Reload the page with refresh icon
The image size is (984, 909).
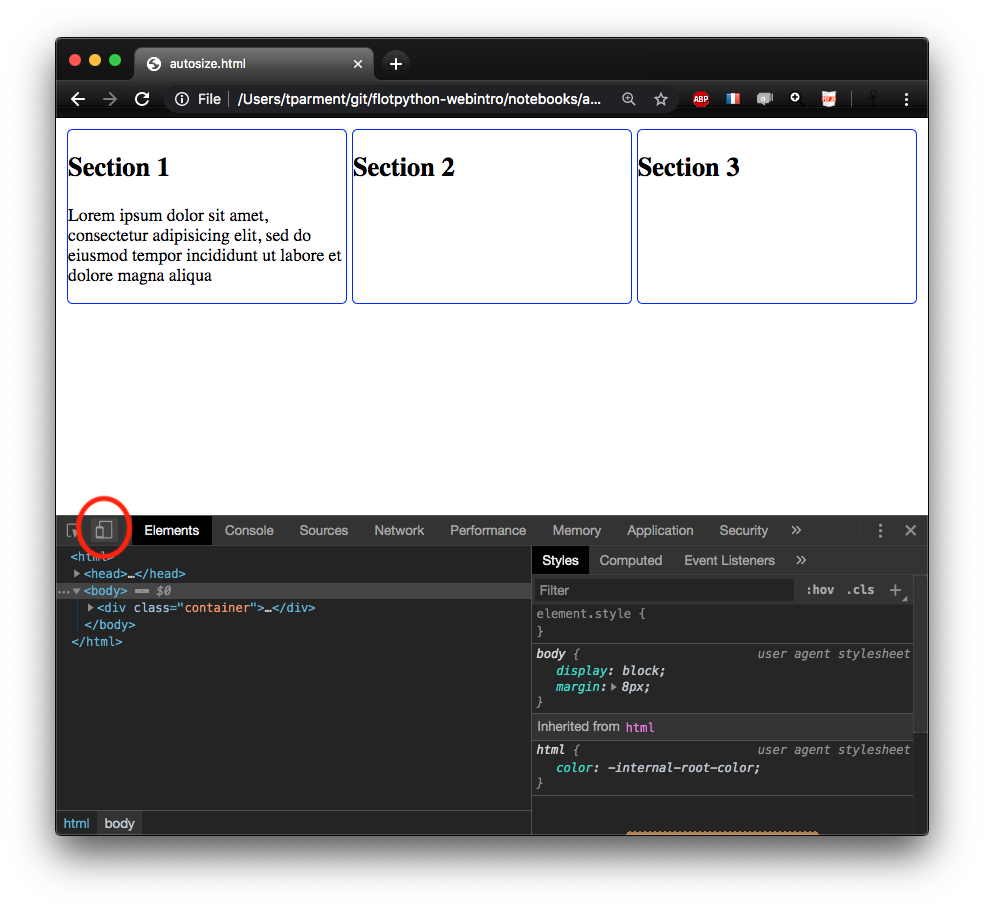coord(142,99)
